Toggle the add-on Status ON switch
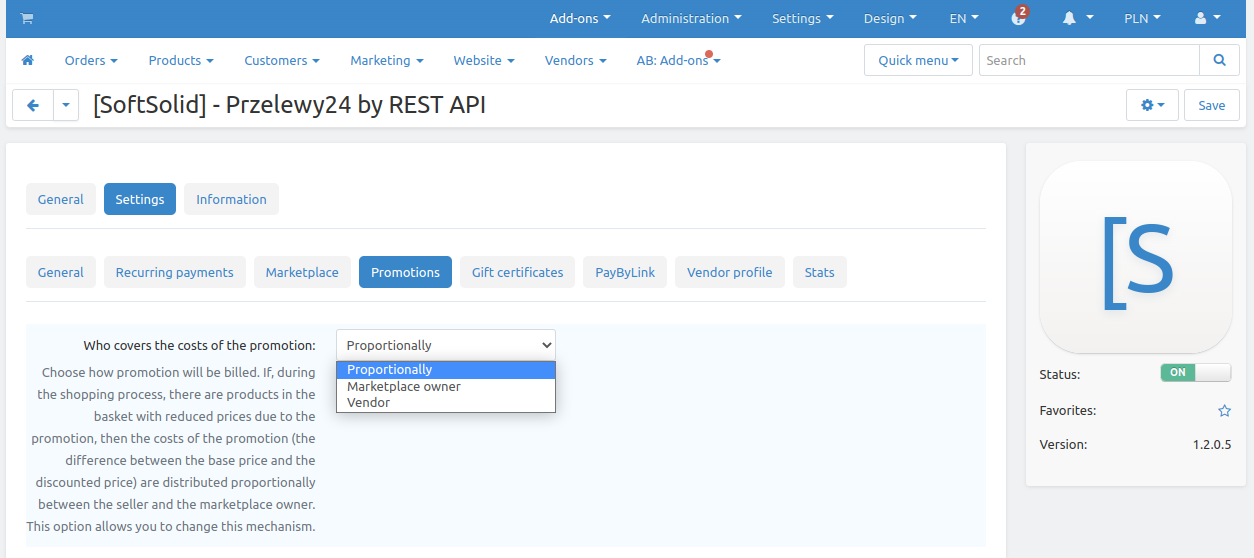Image resolution: width=1254 pixels, height=558 pixels. click(1195, 372)
